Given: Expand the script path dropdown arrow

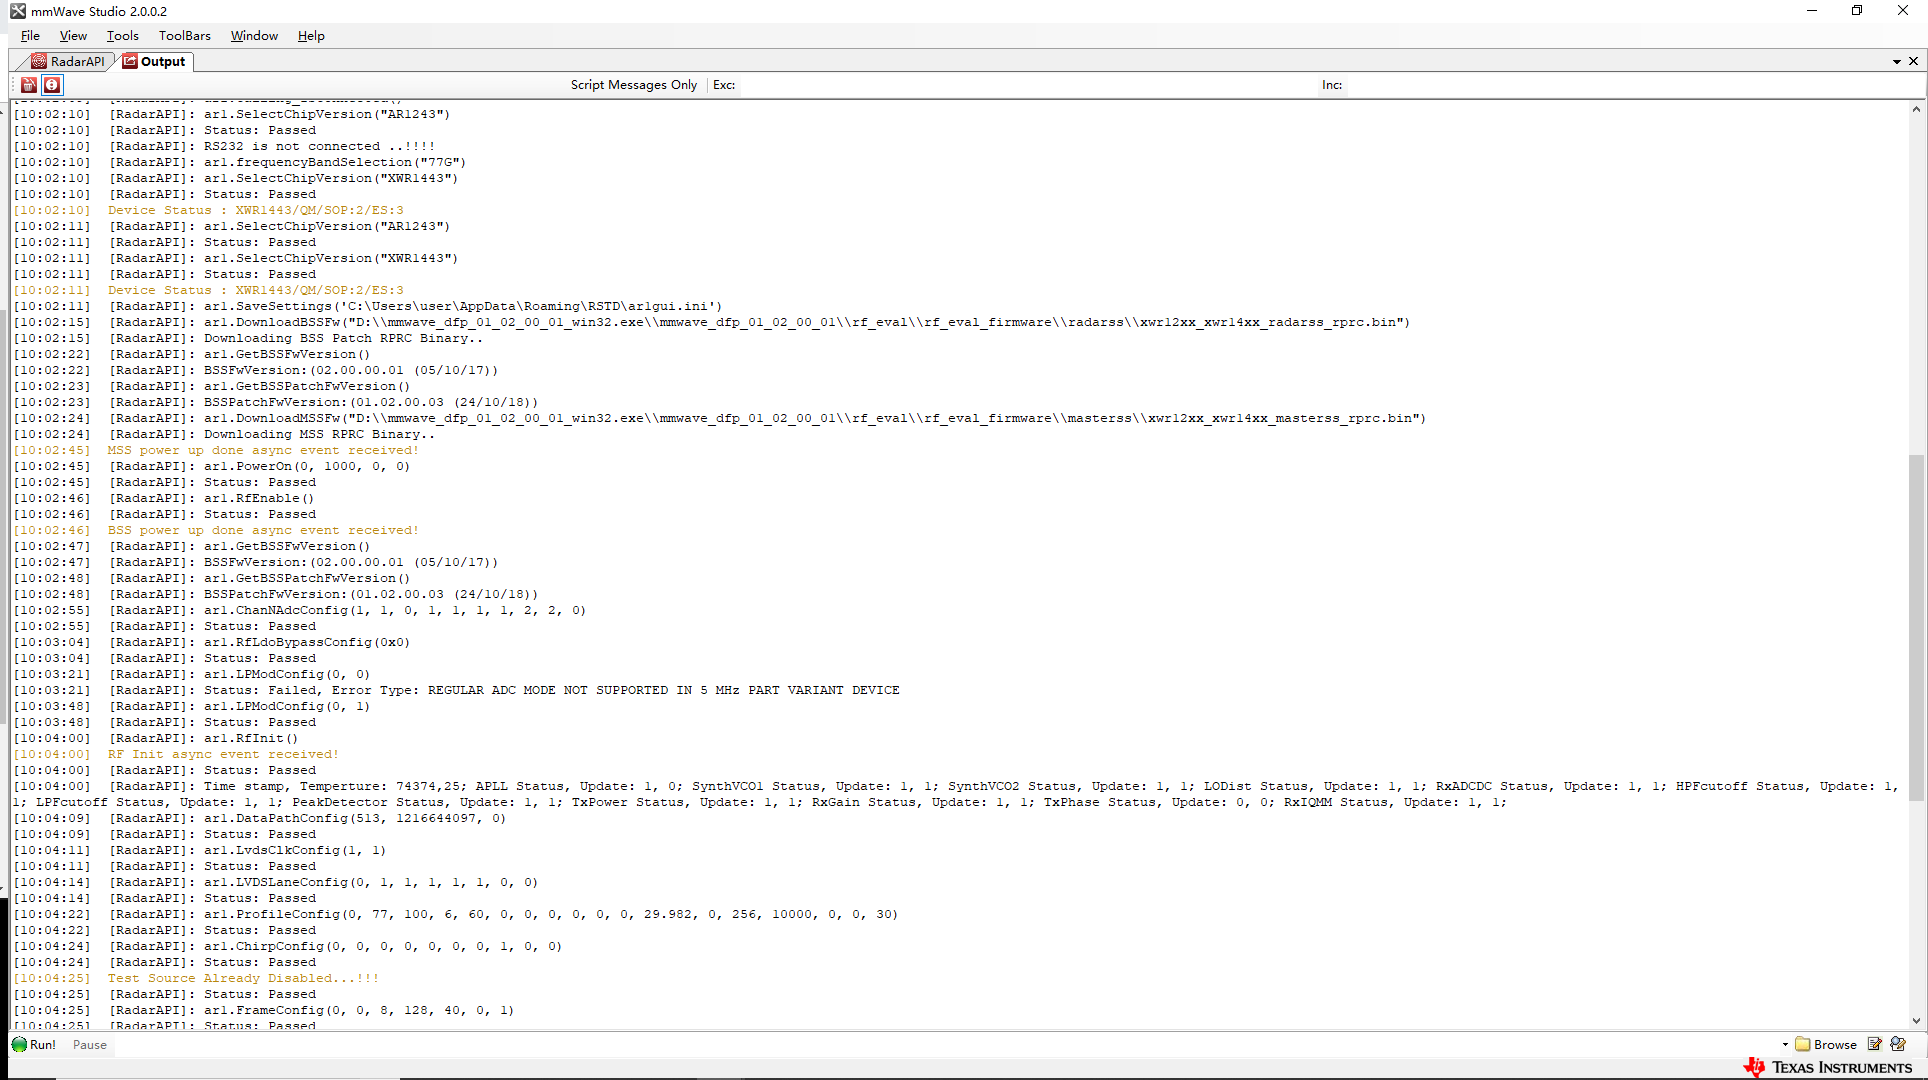Looking at the screenshot, I should (1785, 1044).
